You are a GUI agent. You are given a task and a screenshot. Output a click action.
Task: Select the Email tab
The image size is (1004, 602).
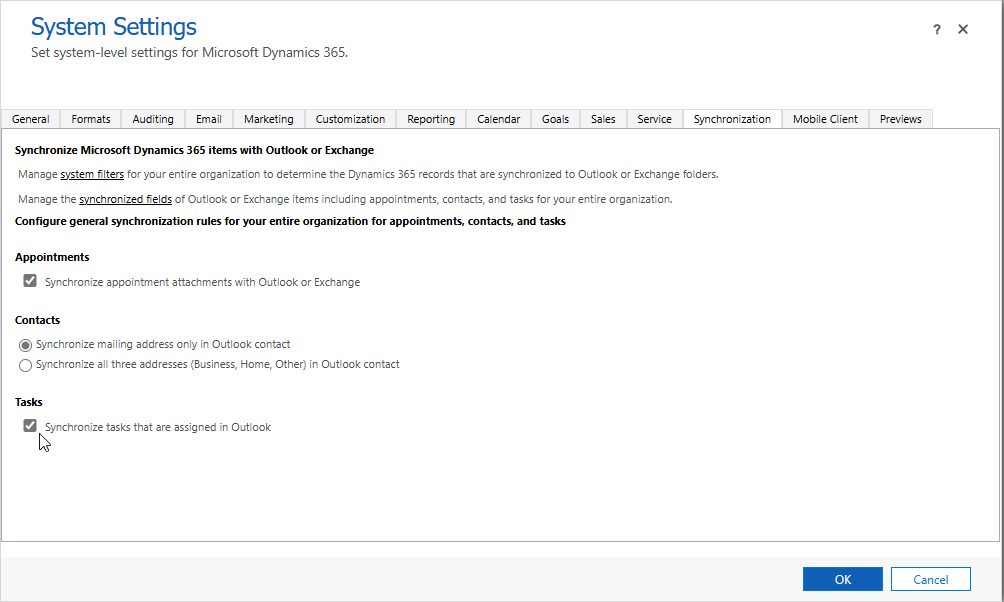pyautogui.click(x=209, y=119)
